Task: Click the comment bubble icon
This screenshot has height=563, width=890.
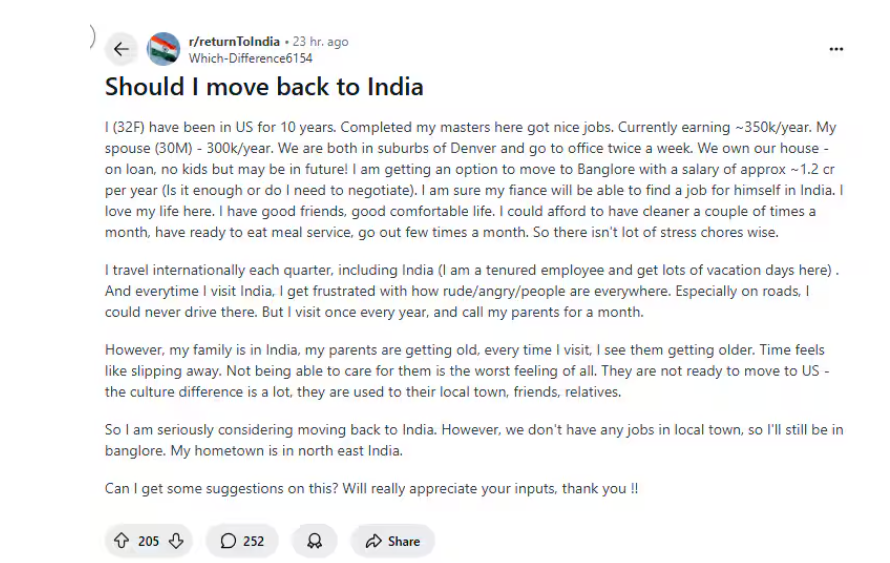Action: [x=228, y=541]
